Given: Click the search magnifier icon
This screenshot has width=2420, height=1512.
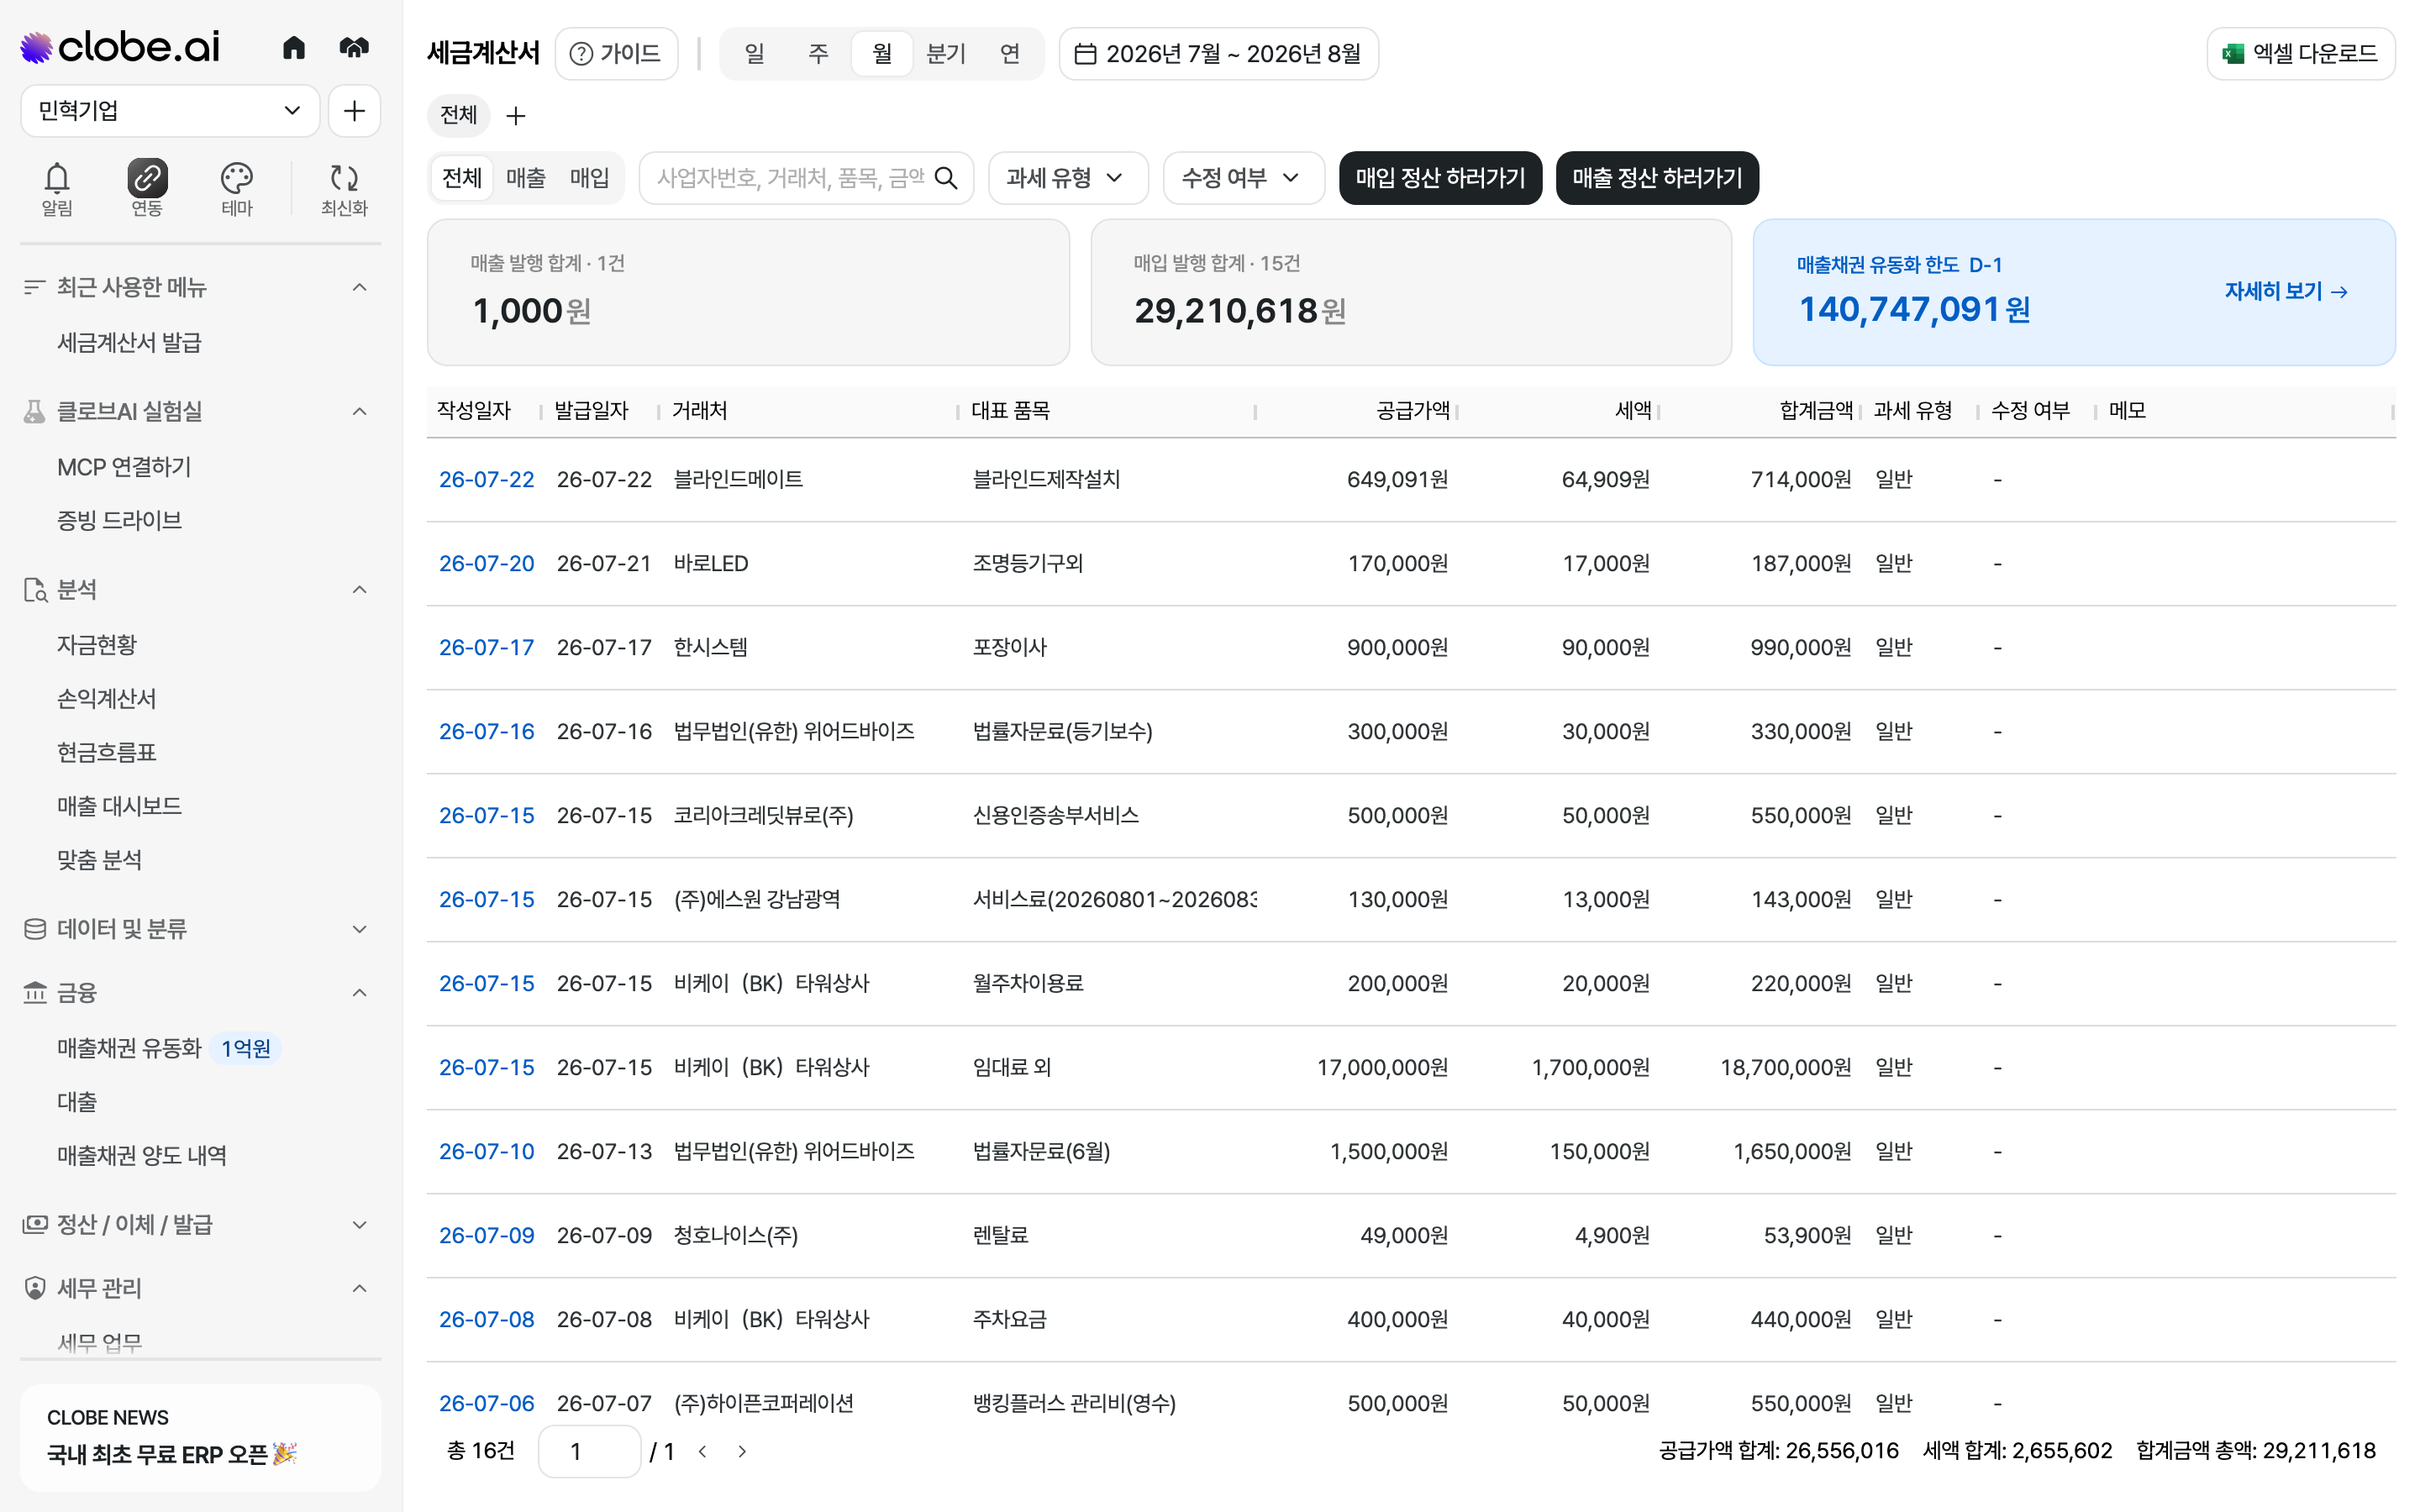Looking at the screenshot, I should 946,178.
